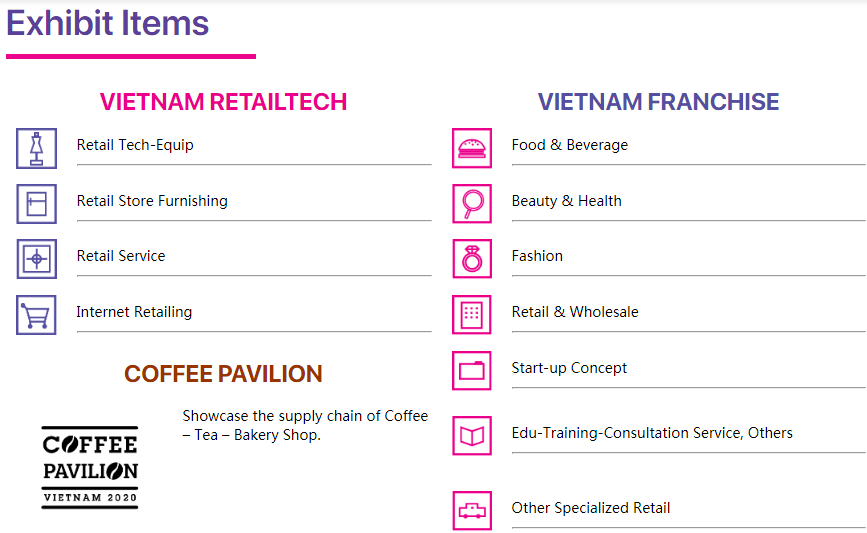The width and height of the screenshot is (867, 533).
Task: Click the Vietnam RetailTech section heading
Action: click(223, 102)
